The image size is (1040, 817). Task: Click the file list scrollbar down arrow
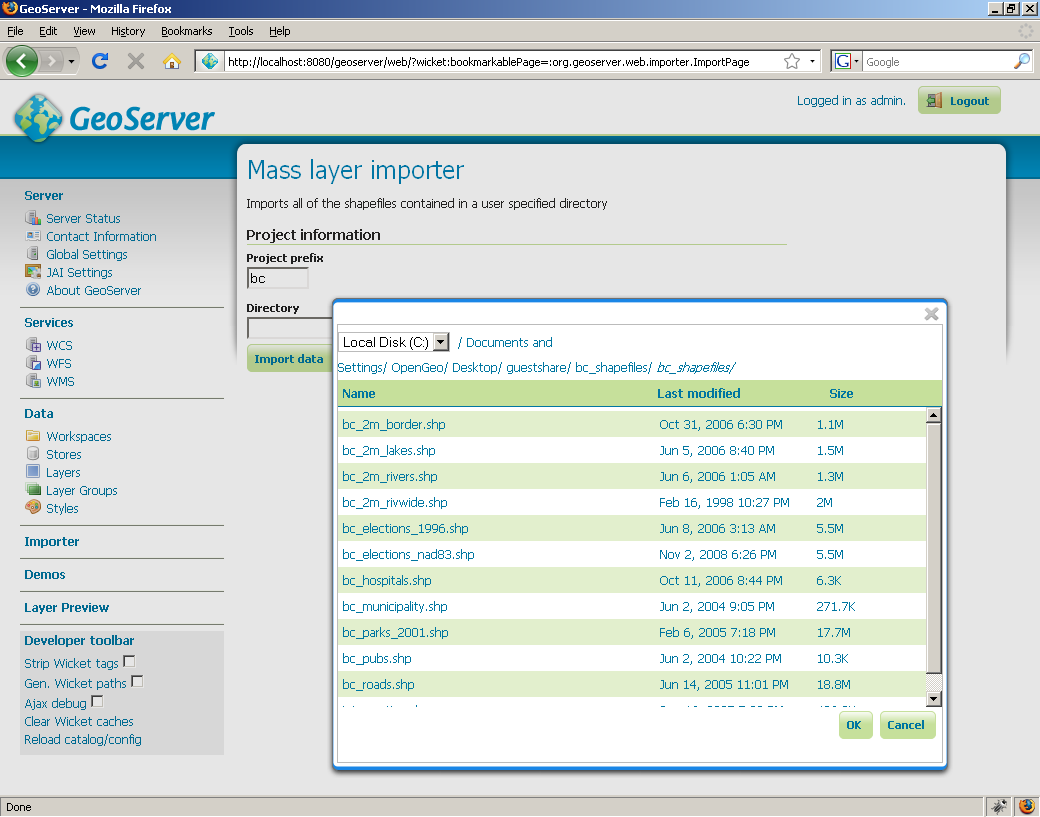tap(934, 700)
